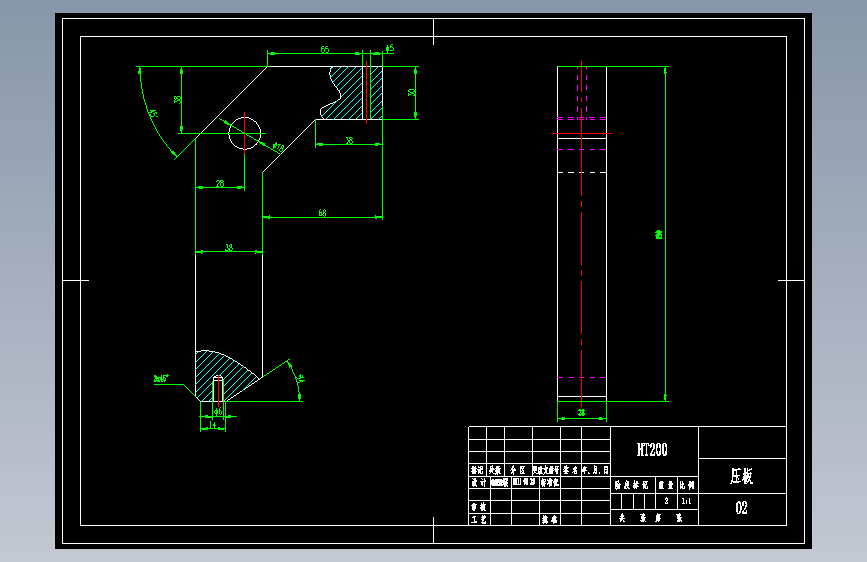Click the 28 width dimension under side view
Screen dimensions: 867x562
581,413
